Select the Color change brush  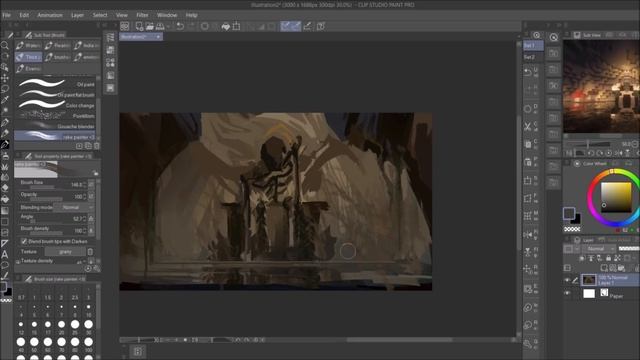pos(55,105)
